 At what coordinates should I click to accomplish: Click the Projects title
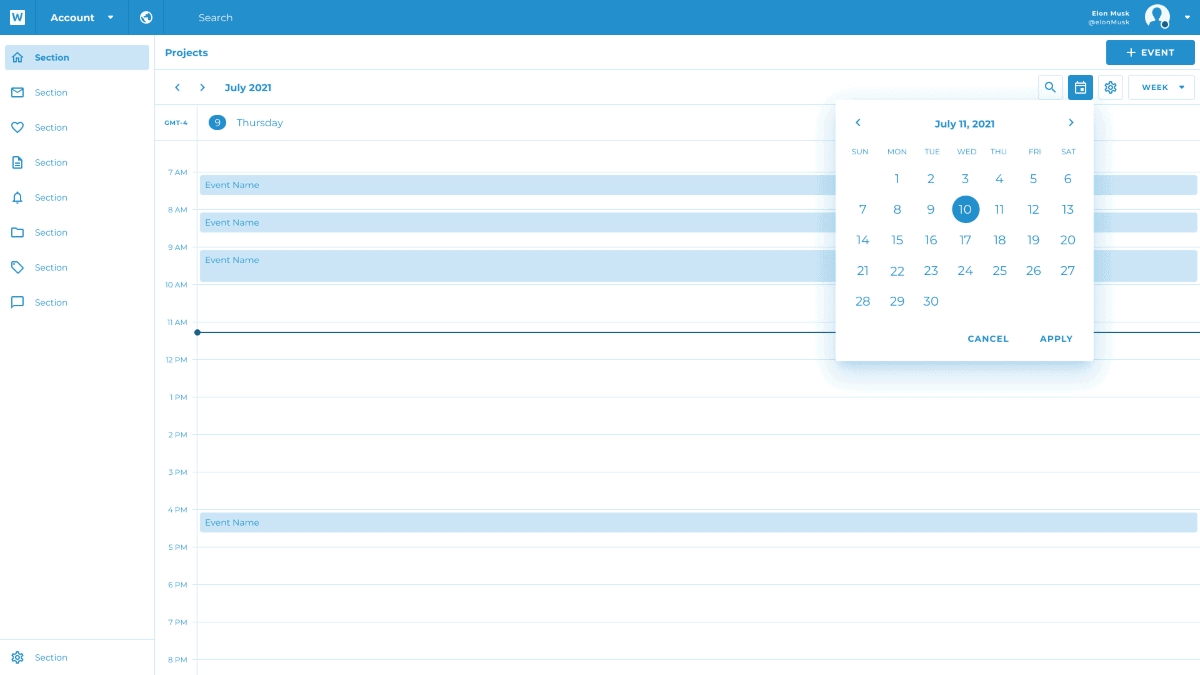tap(187, 52)
